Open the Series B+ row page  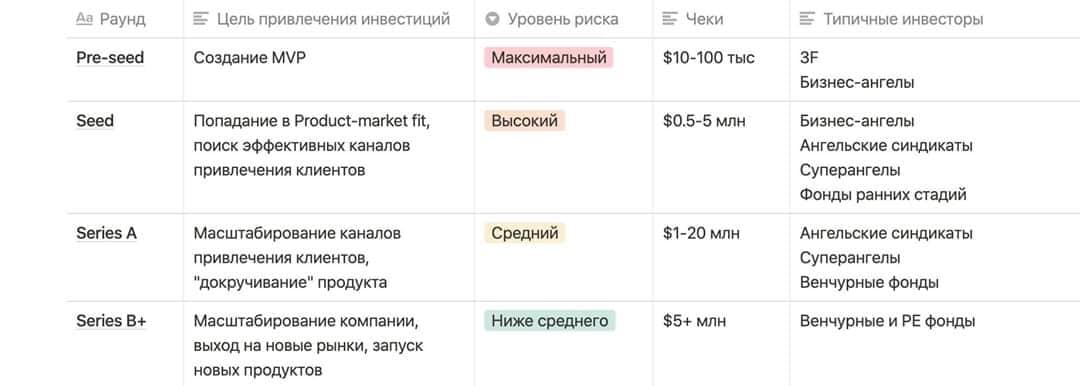pos(111,321)
